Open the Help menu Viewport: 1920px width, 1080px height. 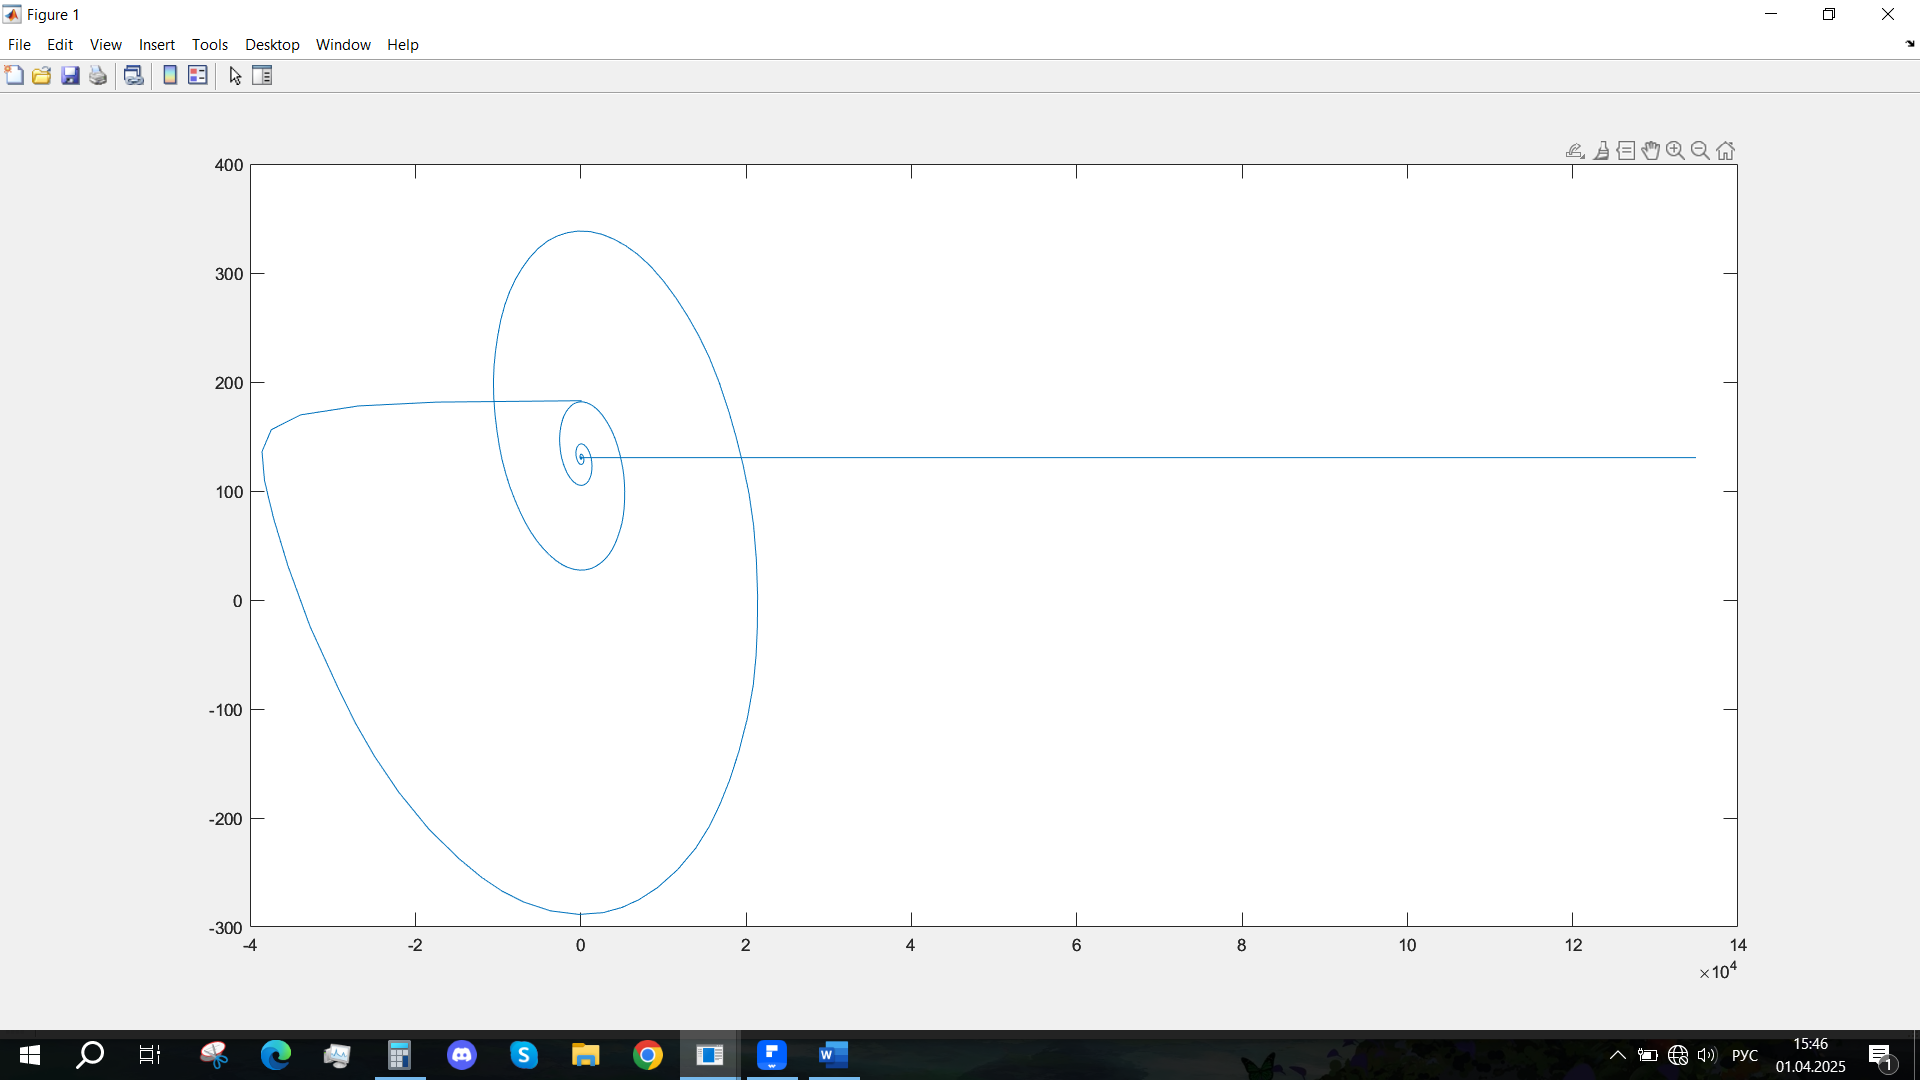click(x=403, y=45)
